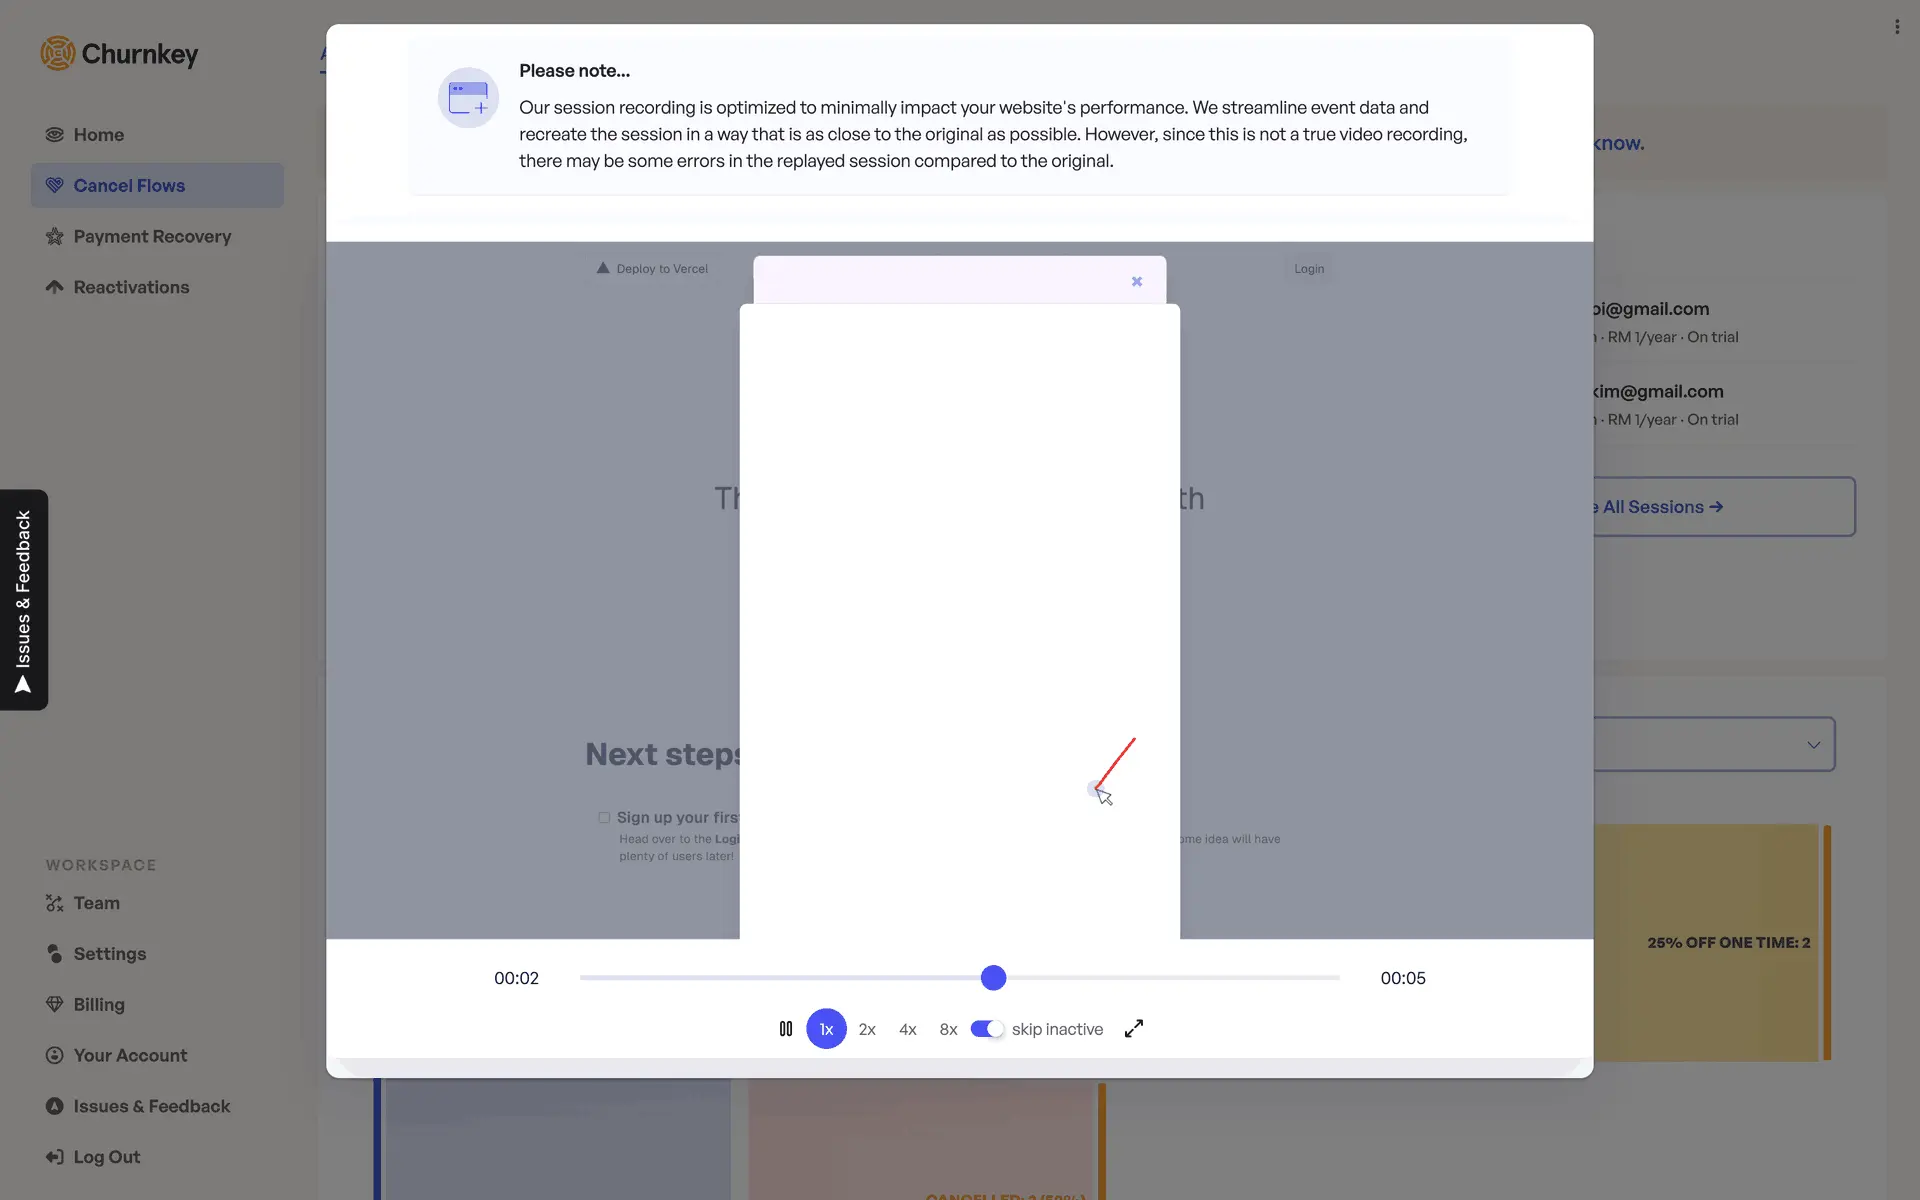1920x1200 pixels.
Task: Close the replayed popup with X
Action: coord(1136,281)
